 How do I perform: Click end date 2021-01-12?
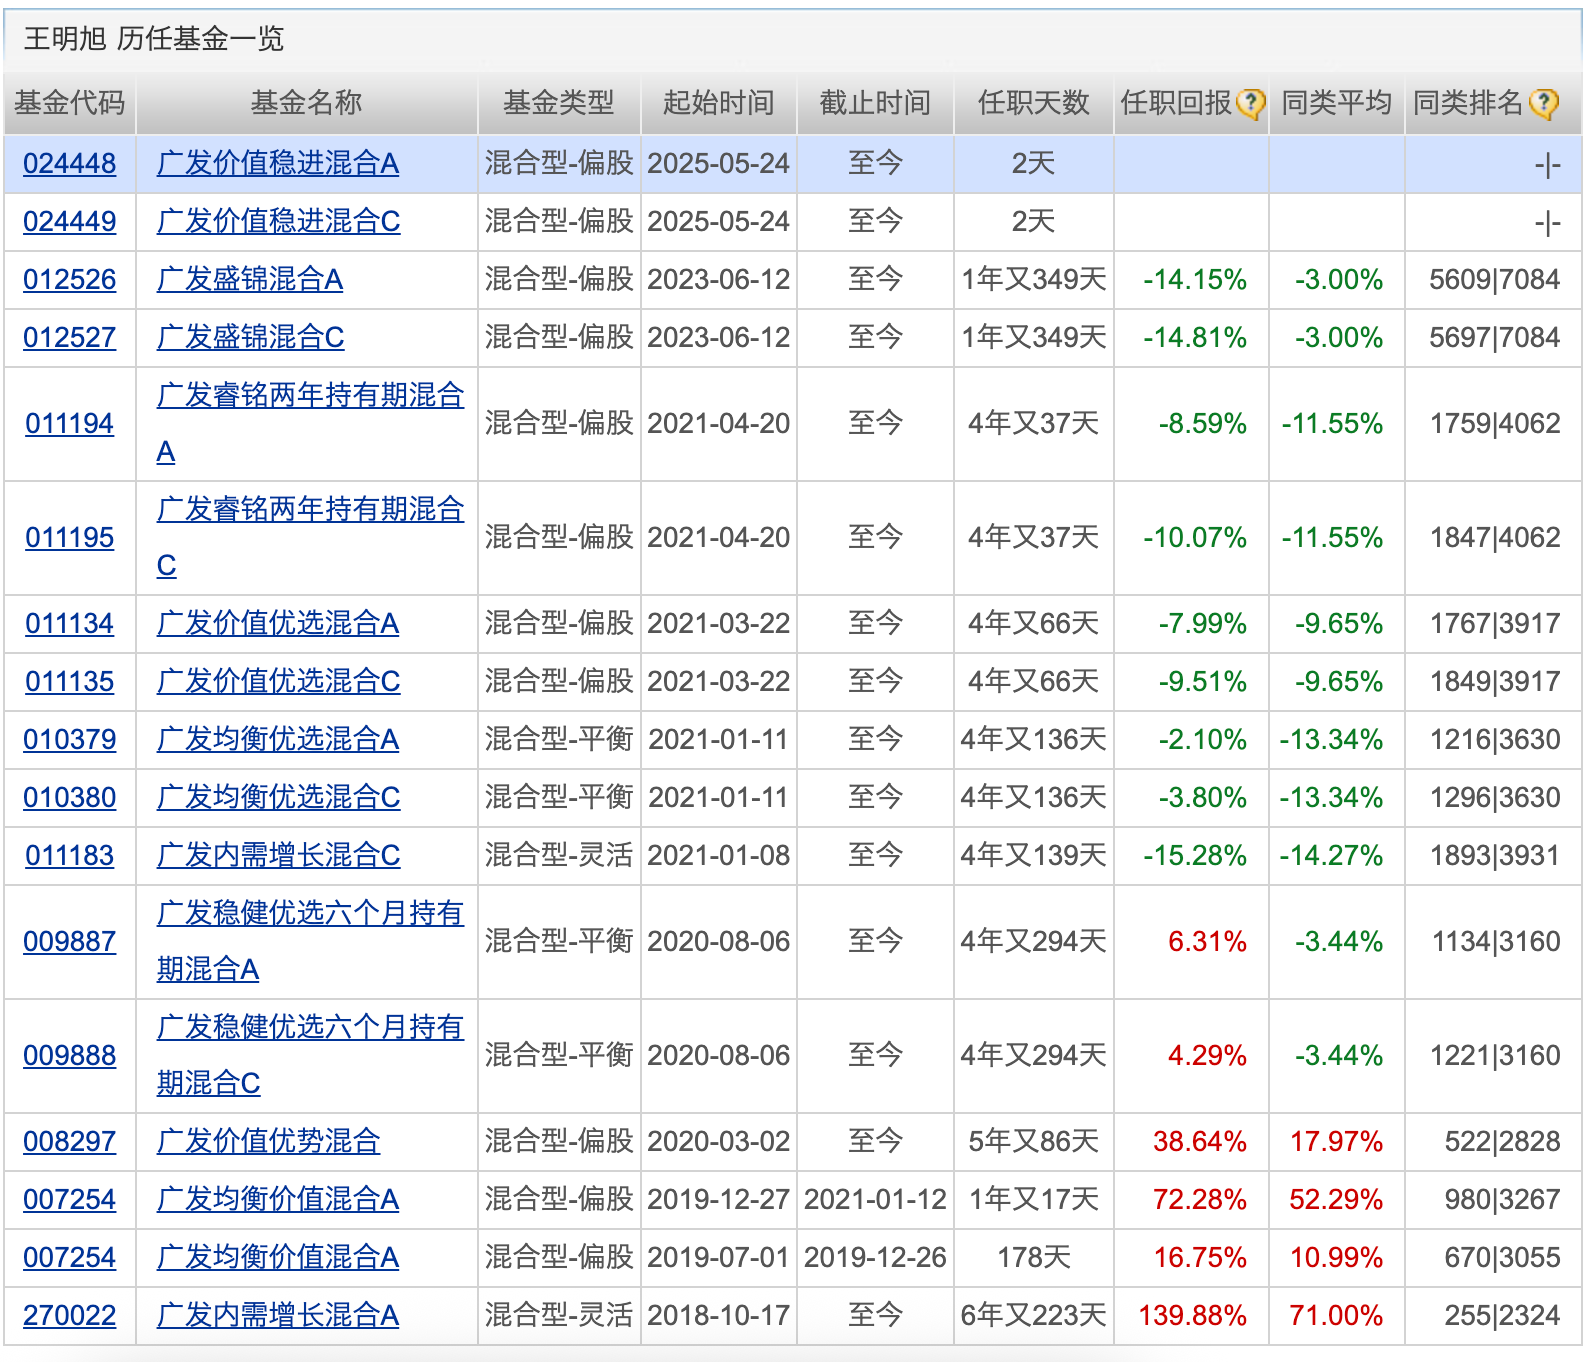point(875,1200)
